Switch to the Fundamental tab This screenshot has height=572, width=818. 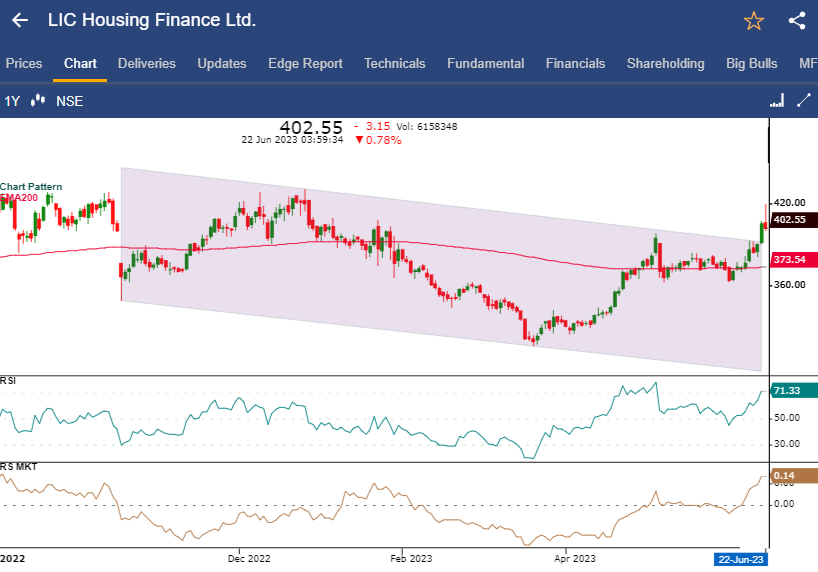(x=485, y=64)
